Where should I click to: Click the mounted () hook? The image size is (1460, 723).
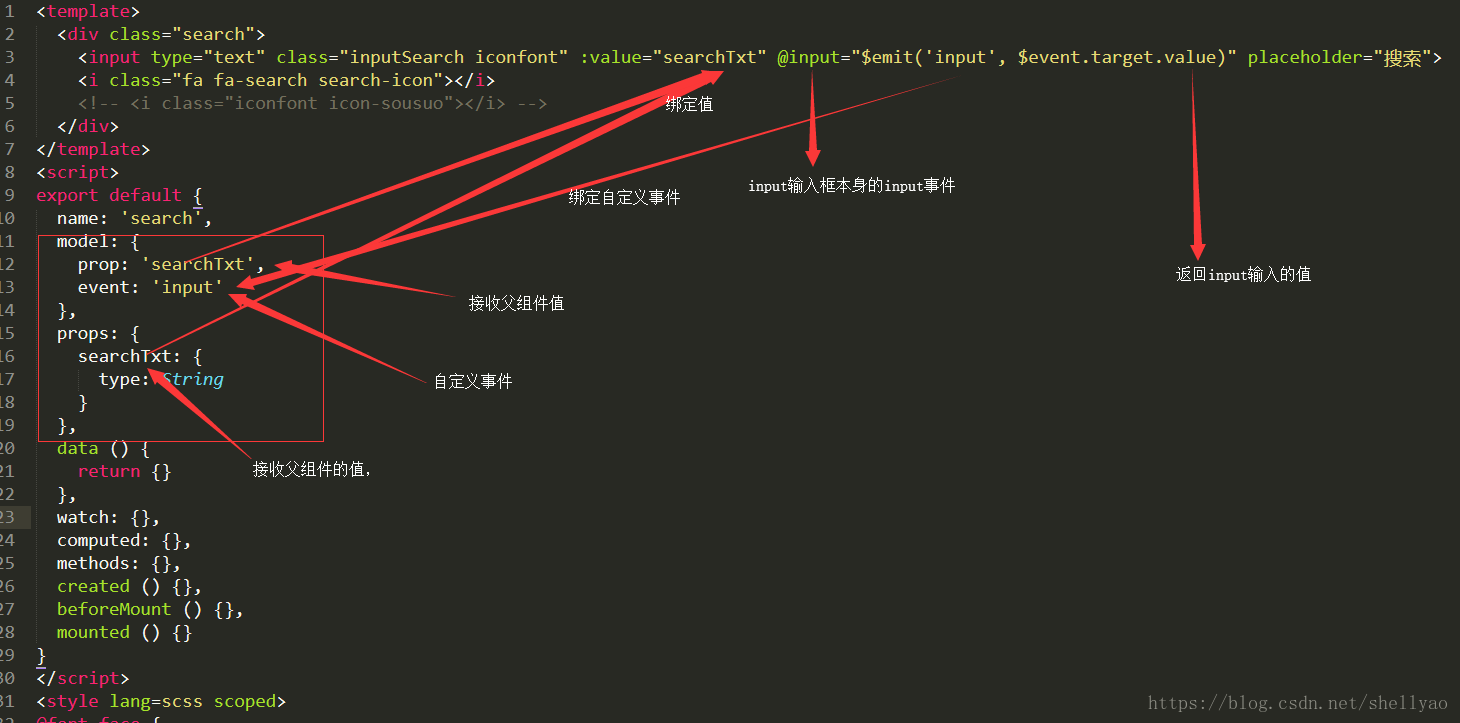click(124, 632)
